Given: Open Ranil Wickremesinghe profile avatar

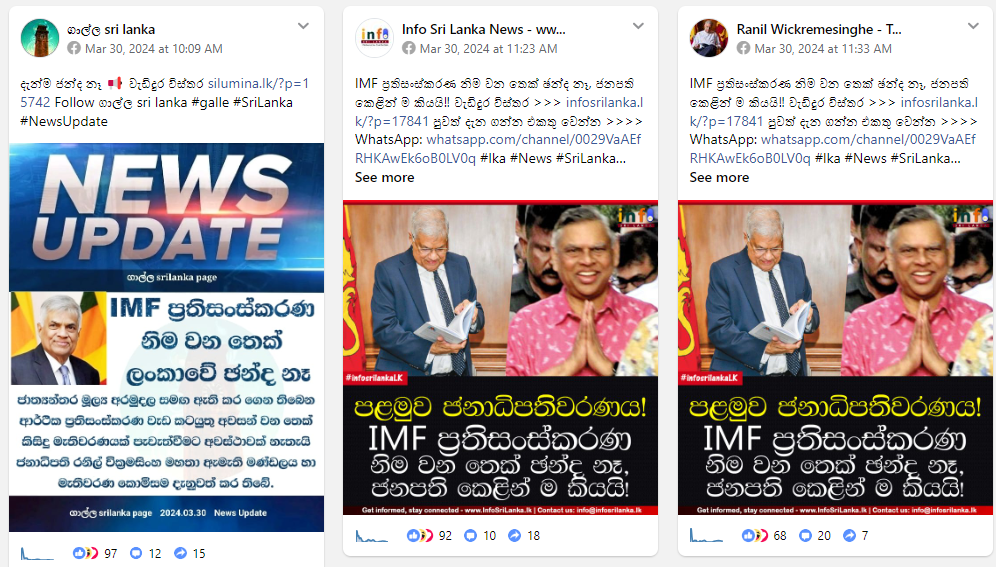Looking at the screenshot, I should click(709, 38).
